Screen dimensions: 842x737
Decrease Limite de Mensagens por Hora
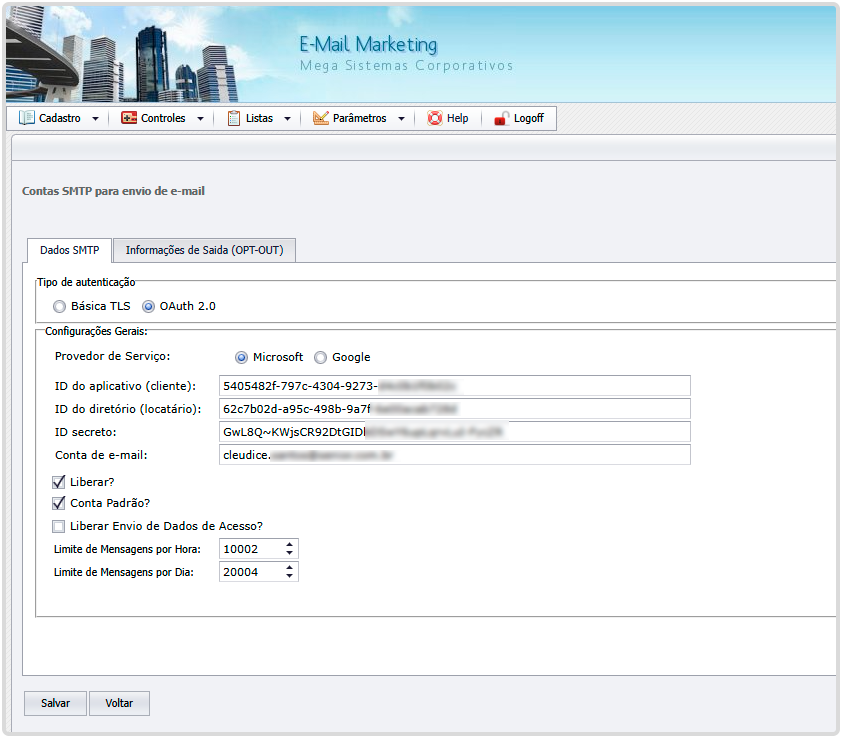tap(289, 553)
